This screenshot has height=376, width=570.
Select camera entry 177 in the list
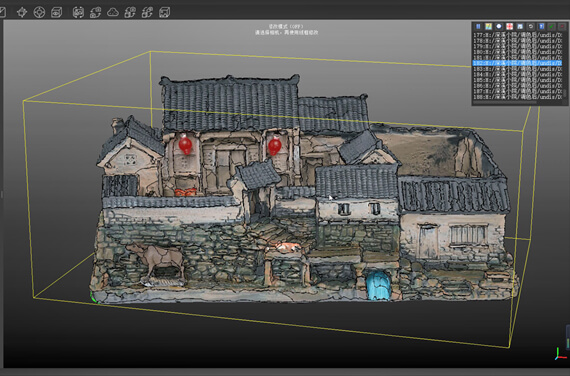[x=517, y=35]
